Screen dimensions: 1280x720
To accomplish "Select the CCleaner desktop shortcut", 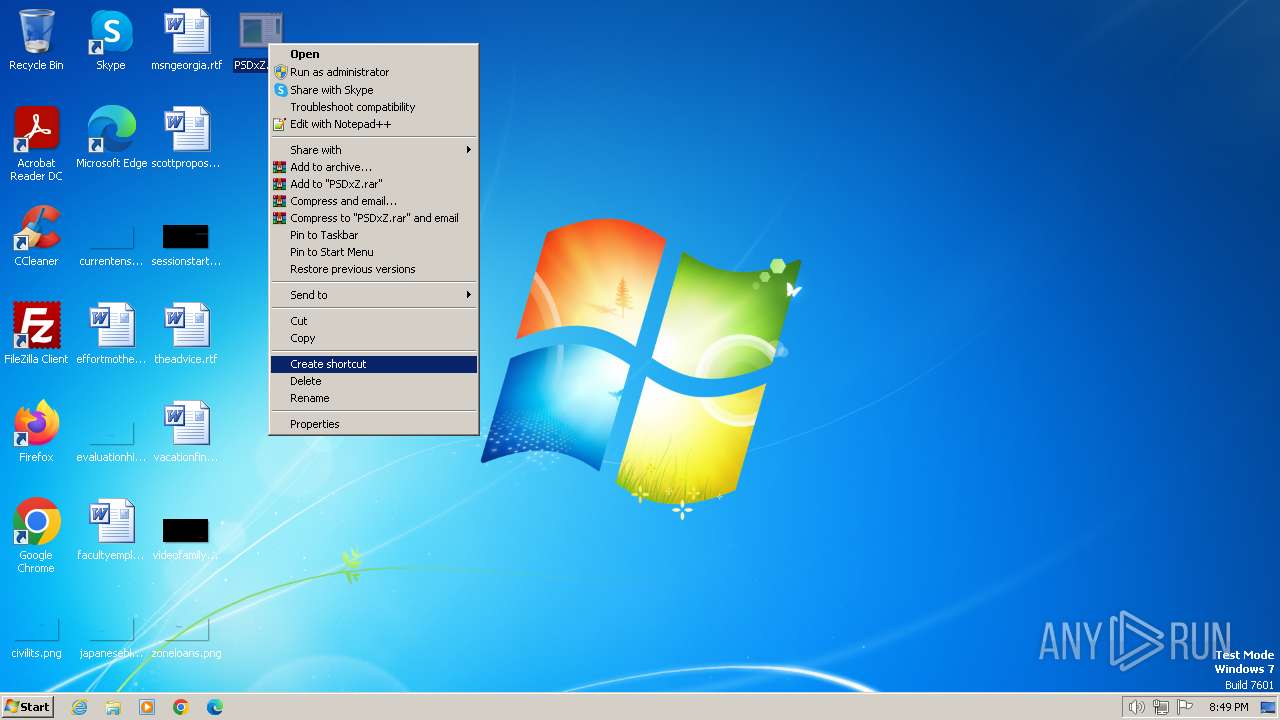I will [x=36, y=236].
